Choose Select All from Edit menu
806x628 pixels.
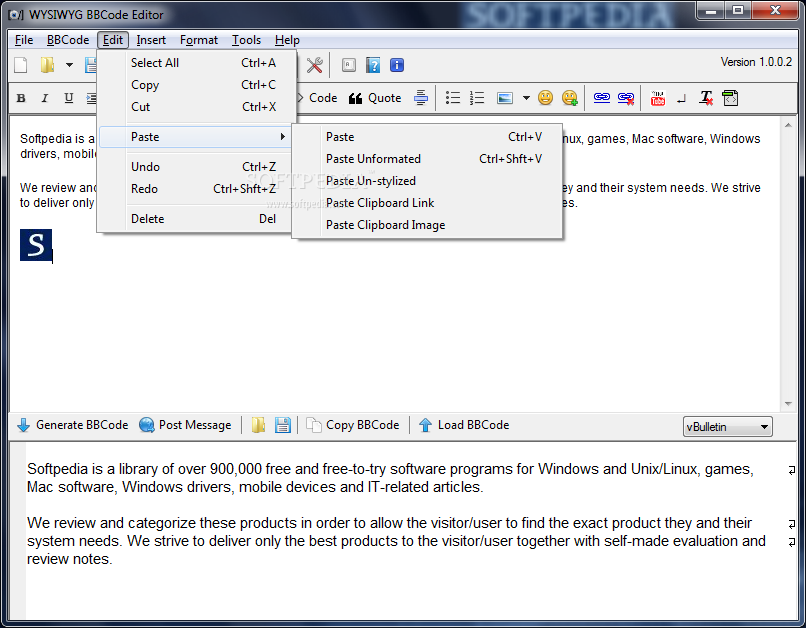point(197,63)
